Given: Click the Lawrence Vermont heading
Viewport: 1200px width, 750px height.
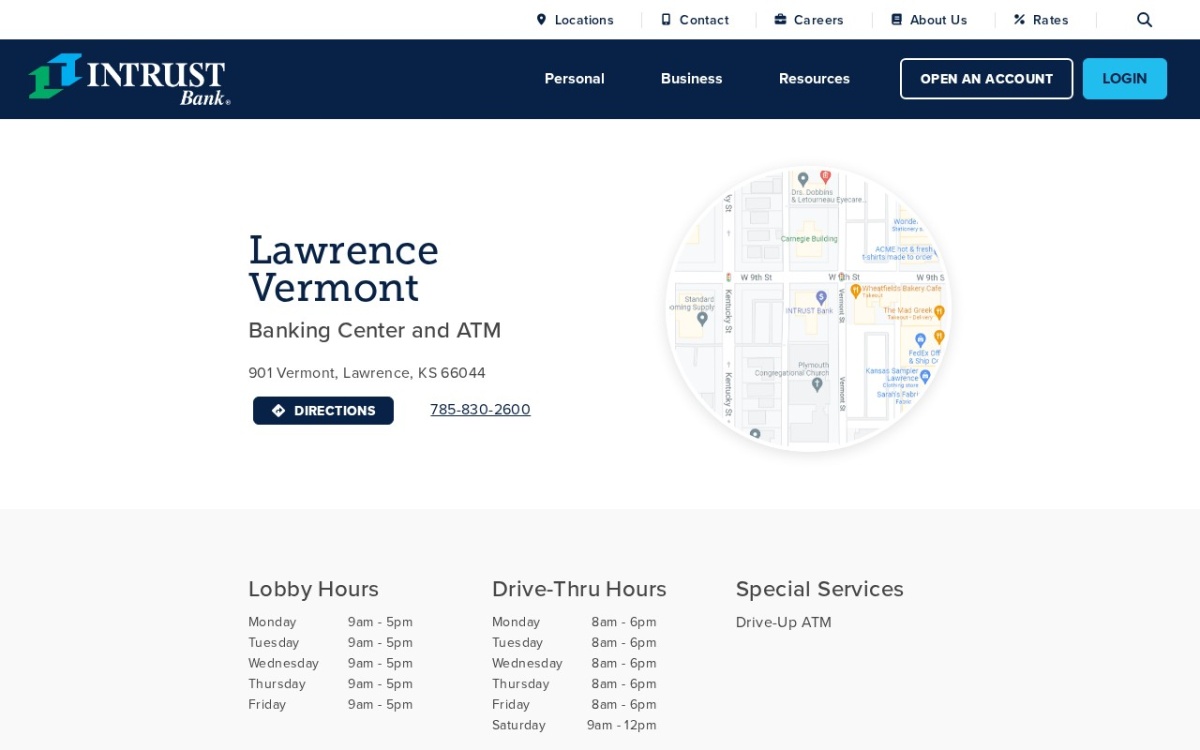Looking at the screenshot, I should (344, 269).
